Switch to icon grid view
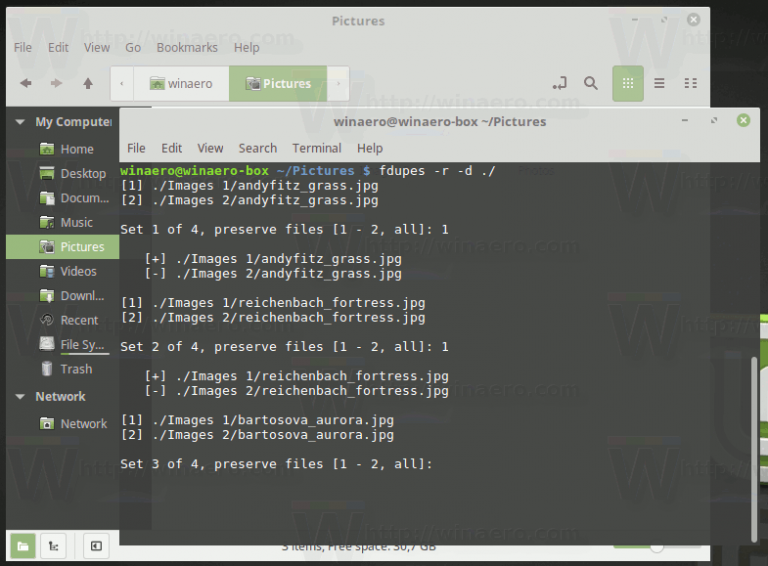 628,84
